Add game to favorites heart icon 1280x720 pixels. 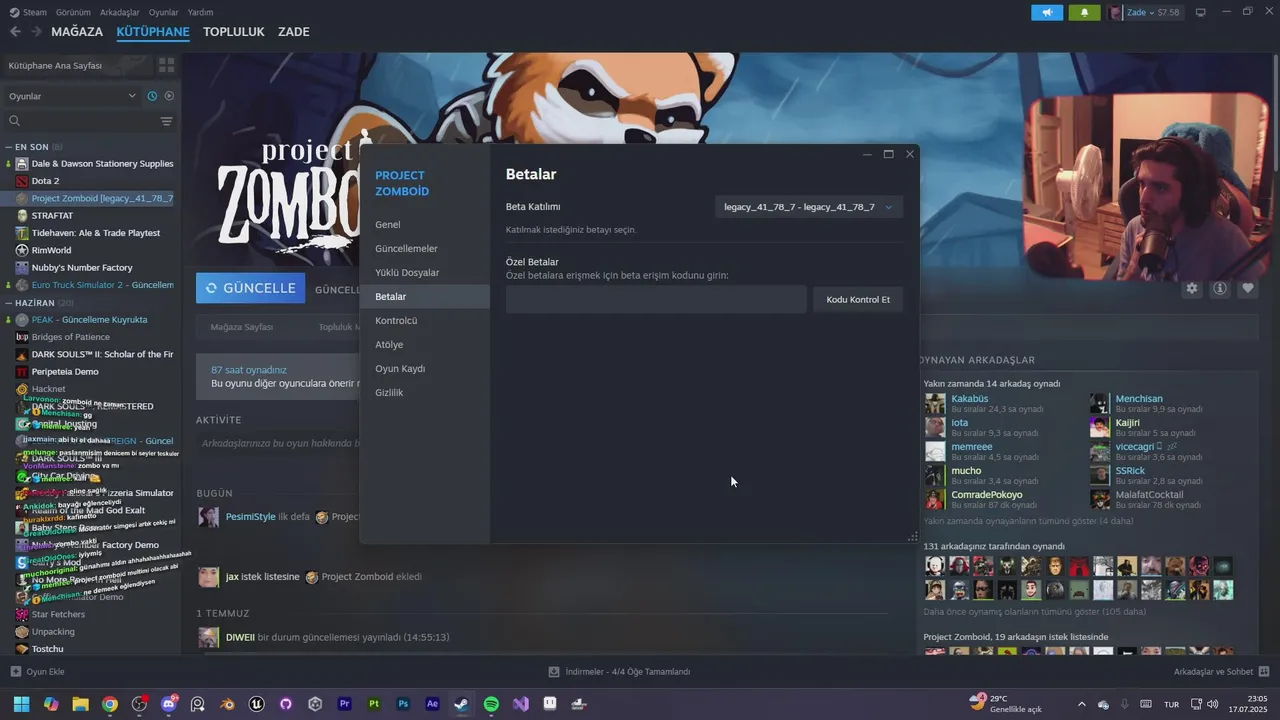point(1248,288)
